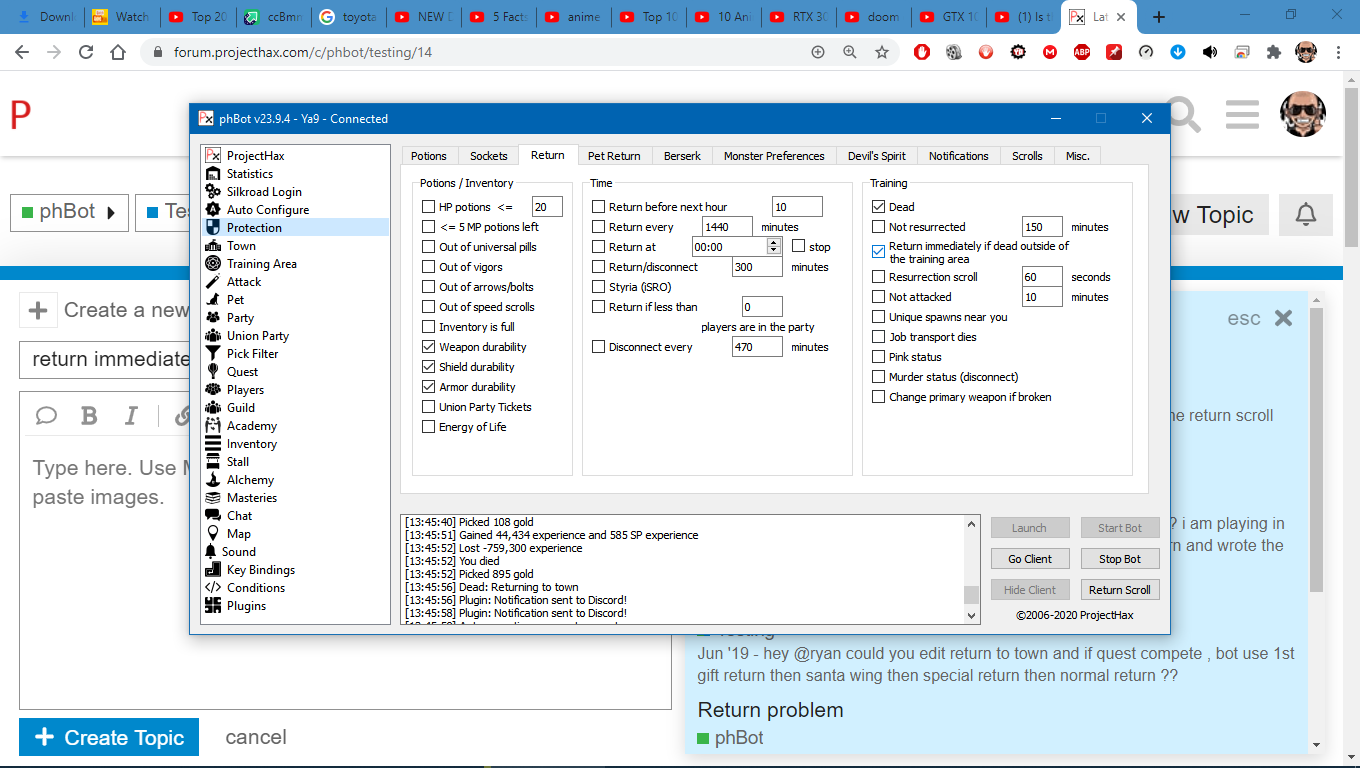Switch to the Pet Return tab
This screenshot has width=1360, height=768.
point(614,156)
